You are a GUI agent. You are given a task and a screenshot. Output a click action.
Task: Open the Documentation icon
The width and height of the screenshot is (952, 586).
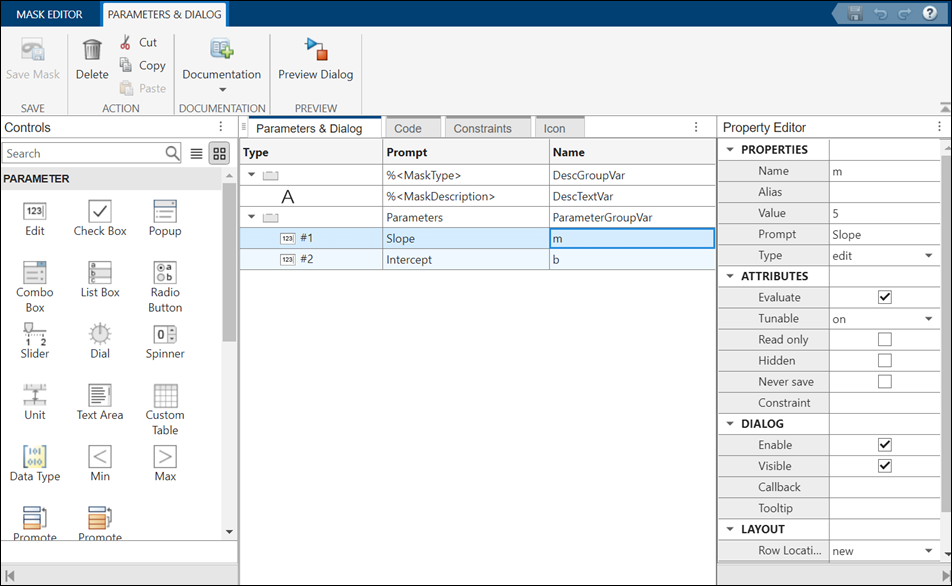tap(222, 49)
